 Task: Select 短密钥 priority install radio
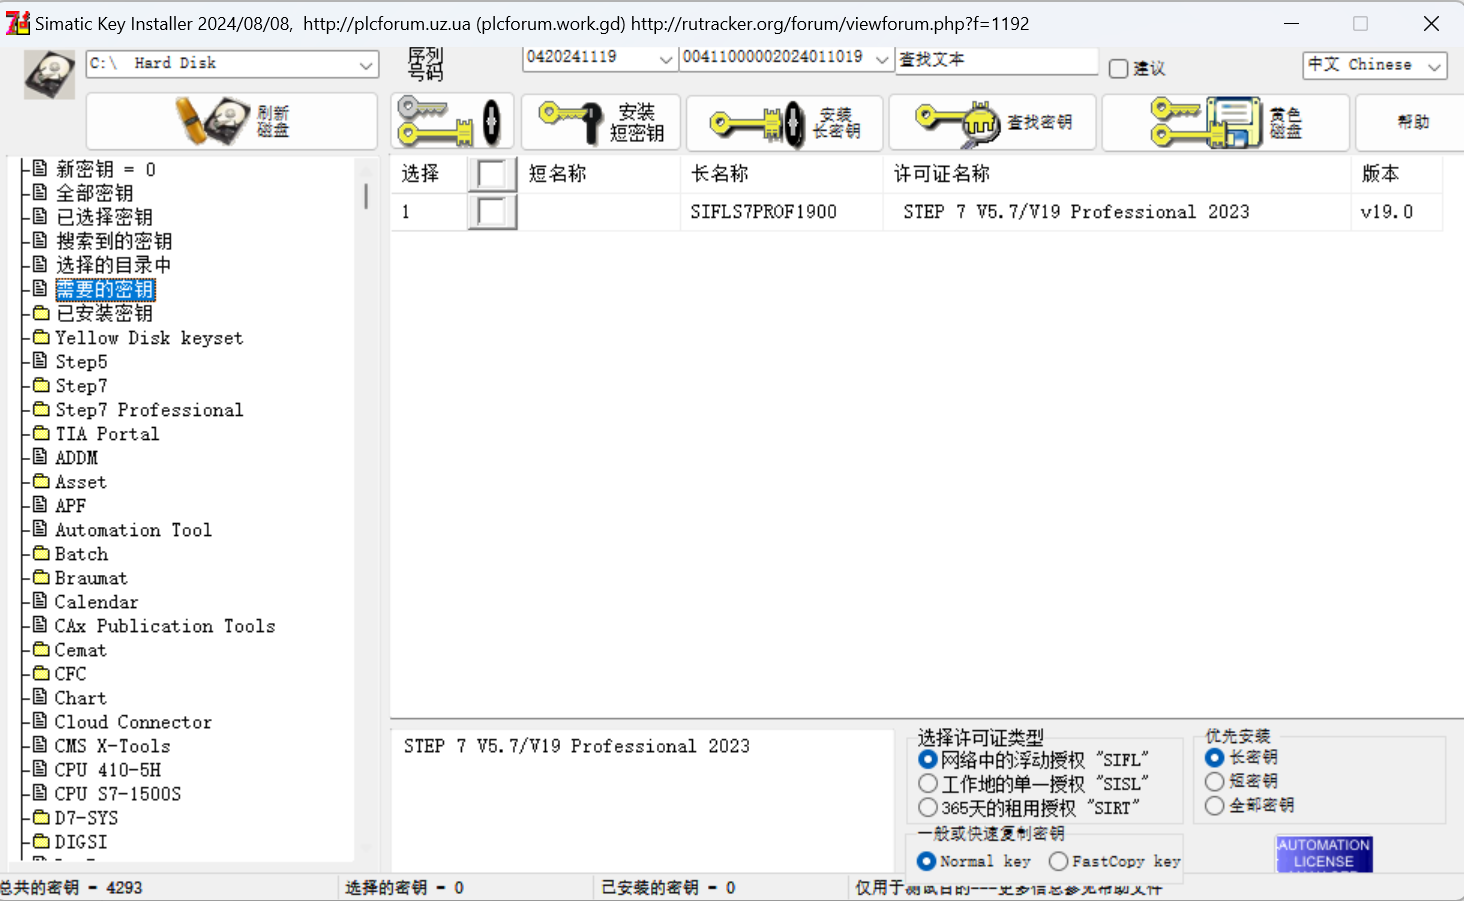tap(1215, 781)
